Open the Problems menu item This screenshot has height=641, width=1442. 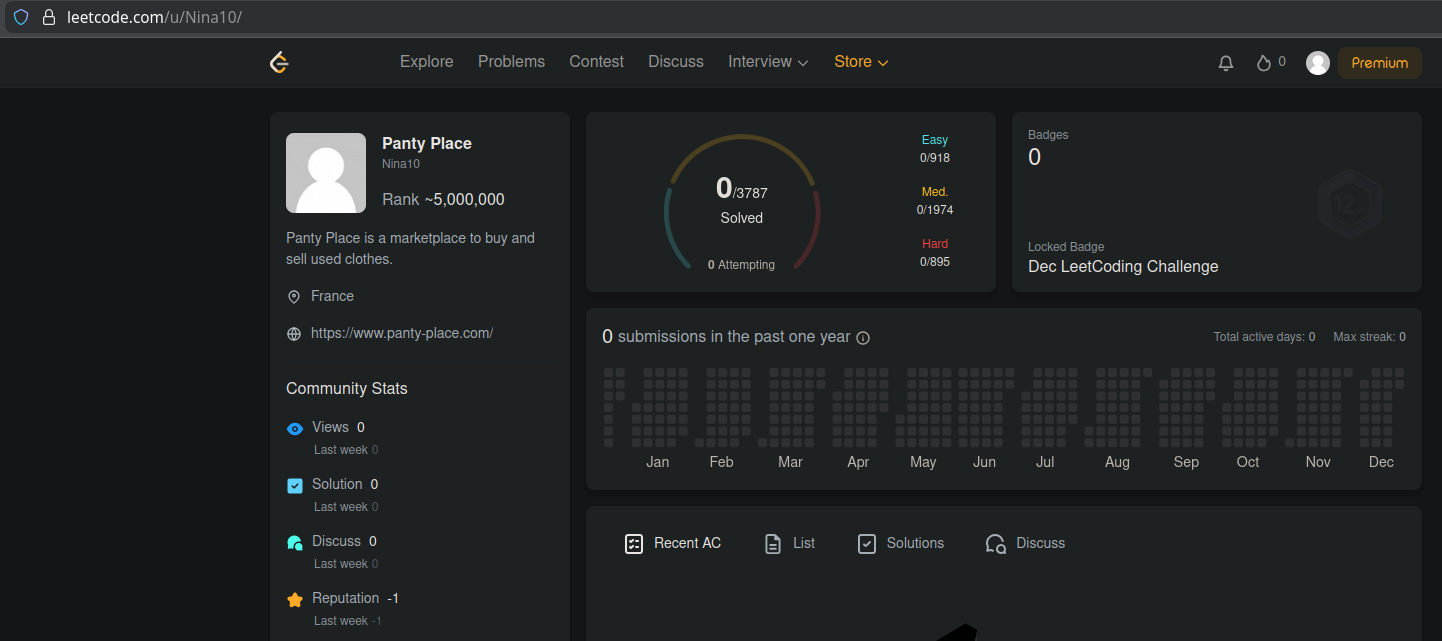pyautogui.click(x=511, y=62)
